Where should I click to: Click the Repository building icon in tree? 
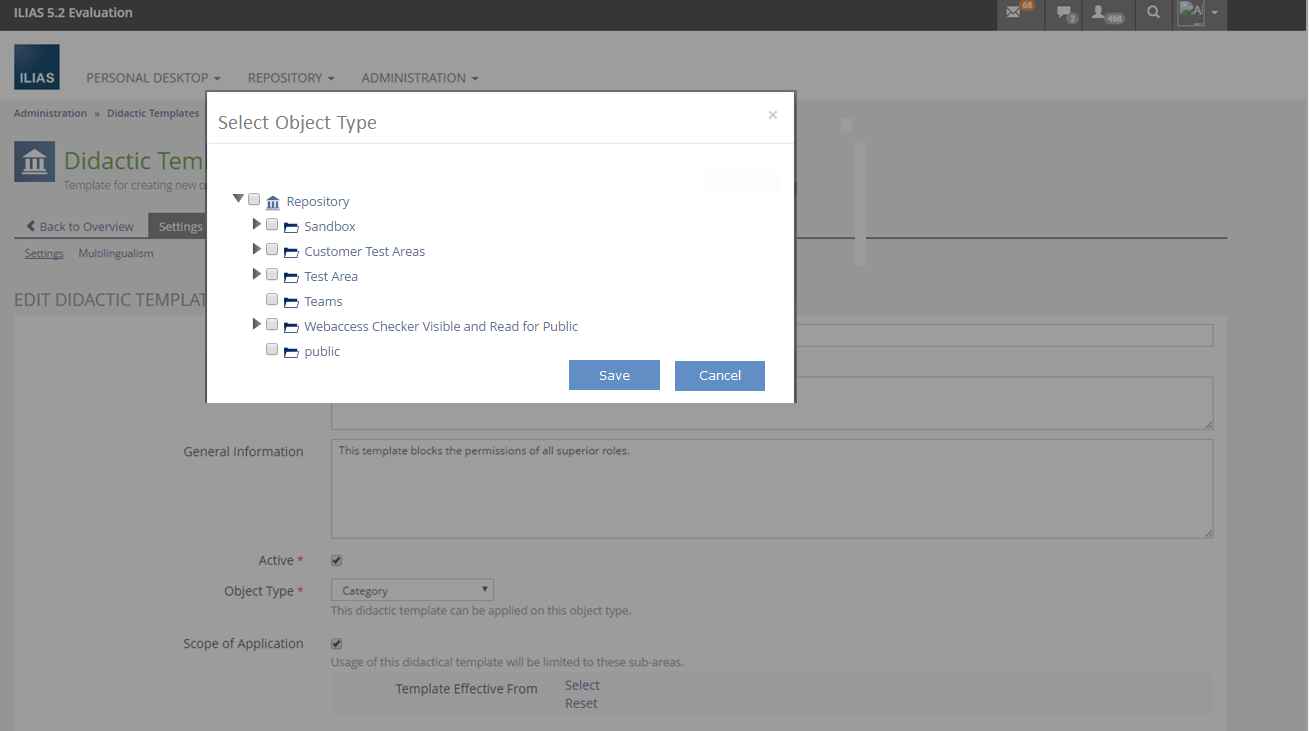click(x=273, y=202)
